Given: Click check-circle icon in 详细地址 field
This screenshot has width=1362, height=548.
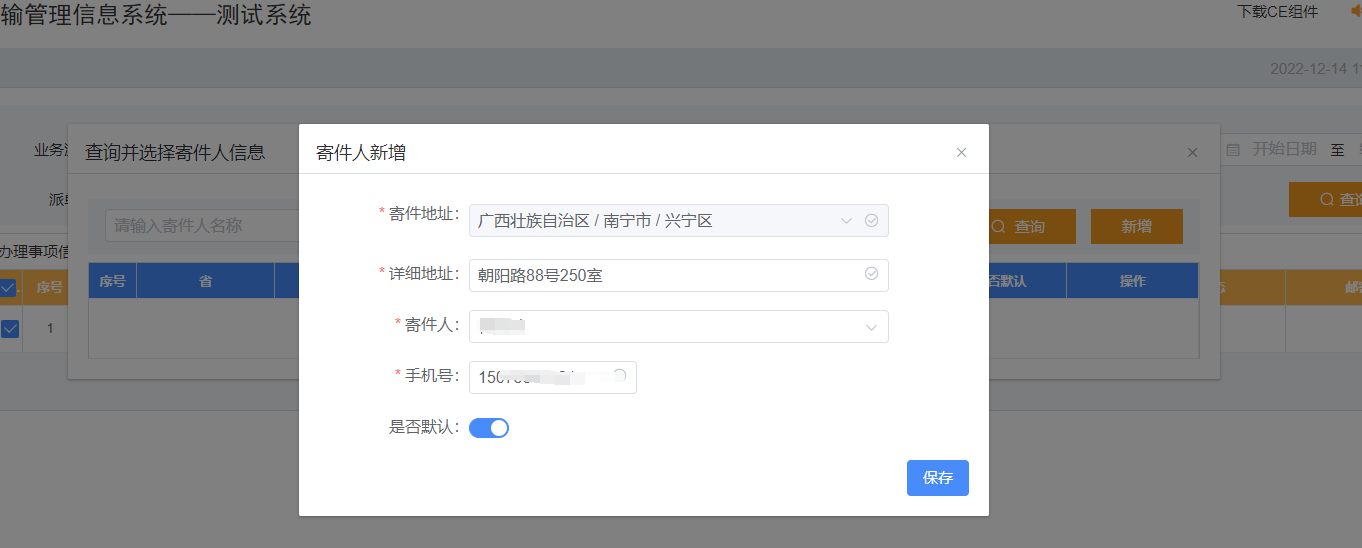Looking at the screenshot, I should click(x=871, y=274).
